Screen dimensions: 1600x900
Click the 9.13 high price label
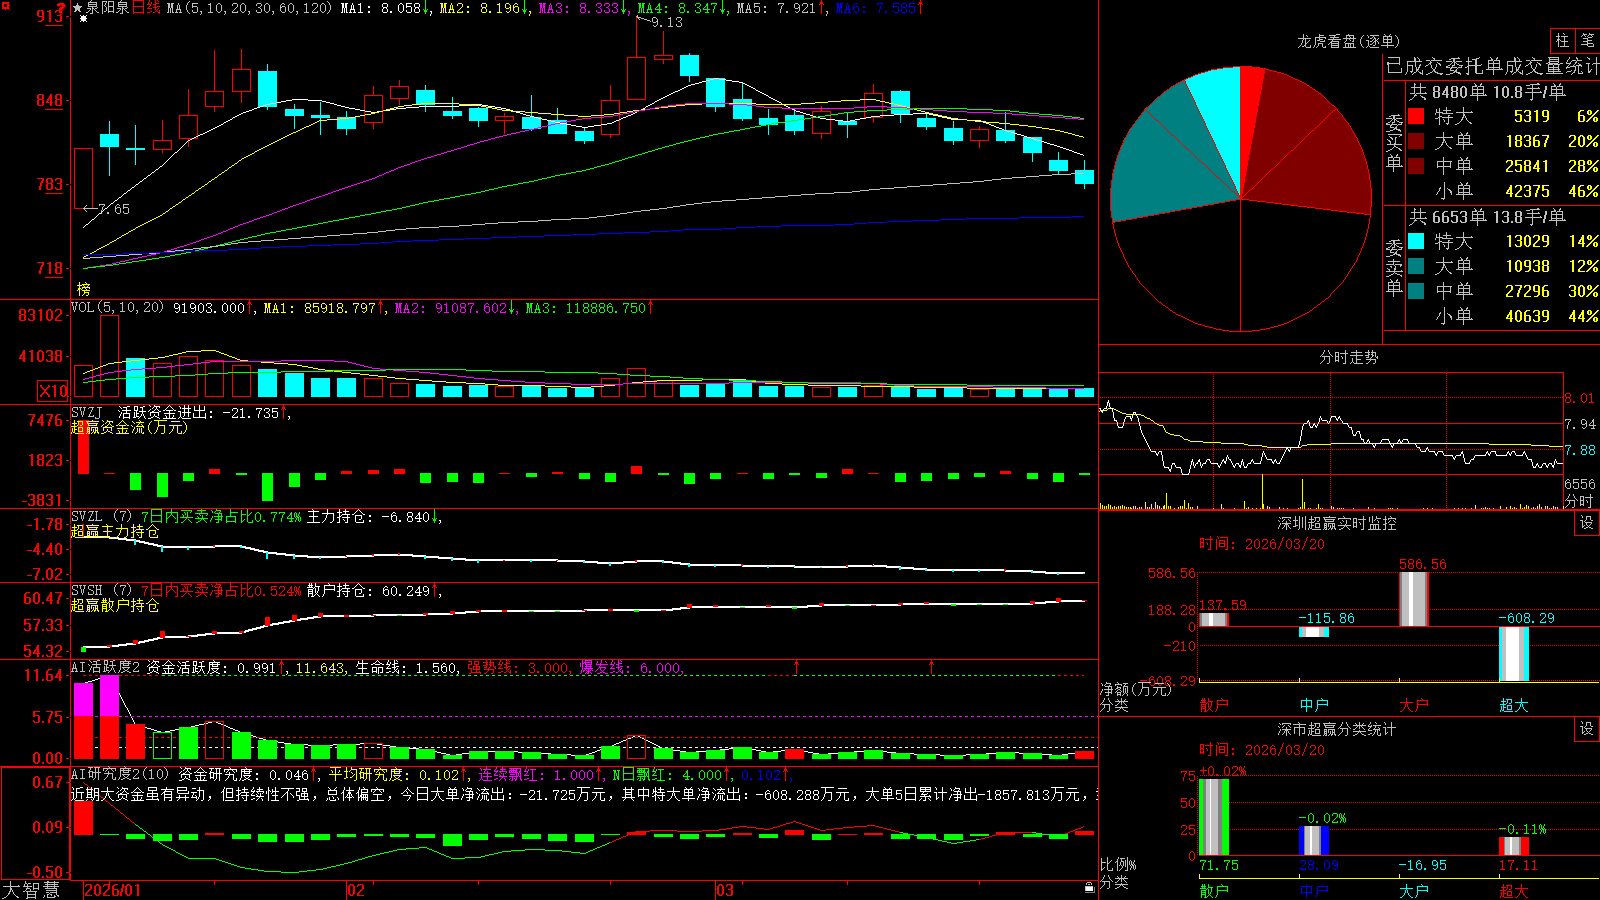(666, 22)
